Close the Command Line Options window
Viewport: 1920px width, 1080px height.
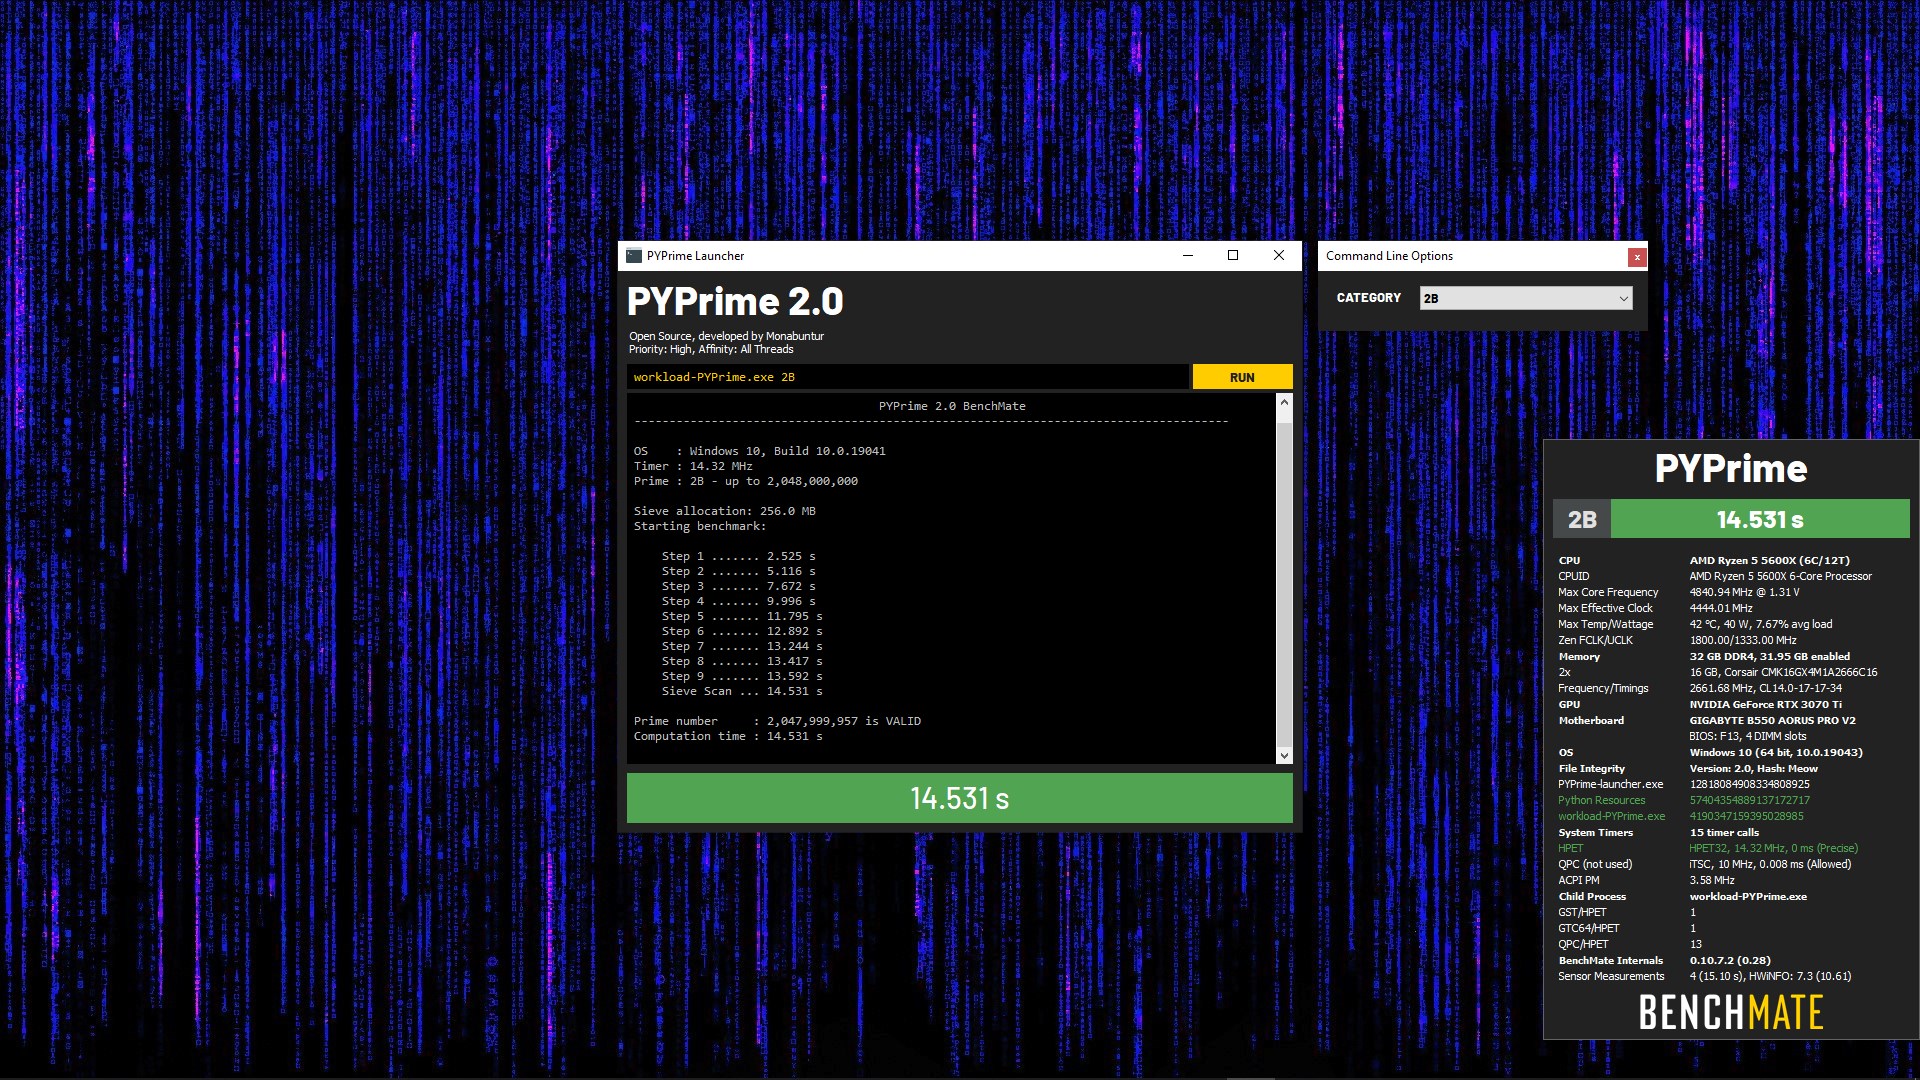pyautogui.click(x=1637, y=257)
